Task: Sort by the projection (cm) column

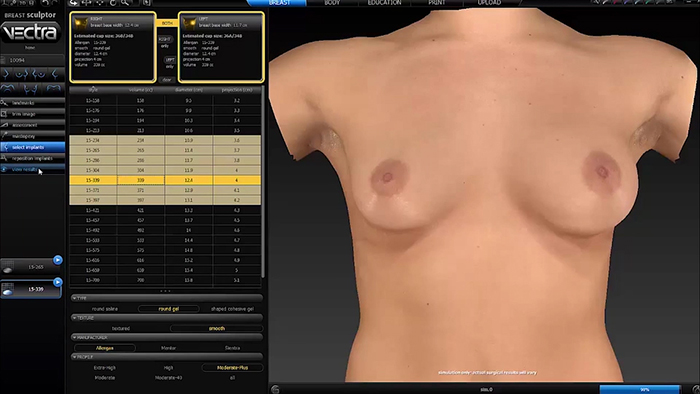Action: point(237,90)
